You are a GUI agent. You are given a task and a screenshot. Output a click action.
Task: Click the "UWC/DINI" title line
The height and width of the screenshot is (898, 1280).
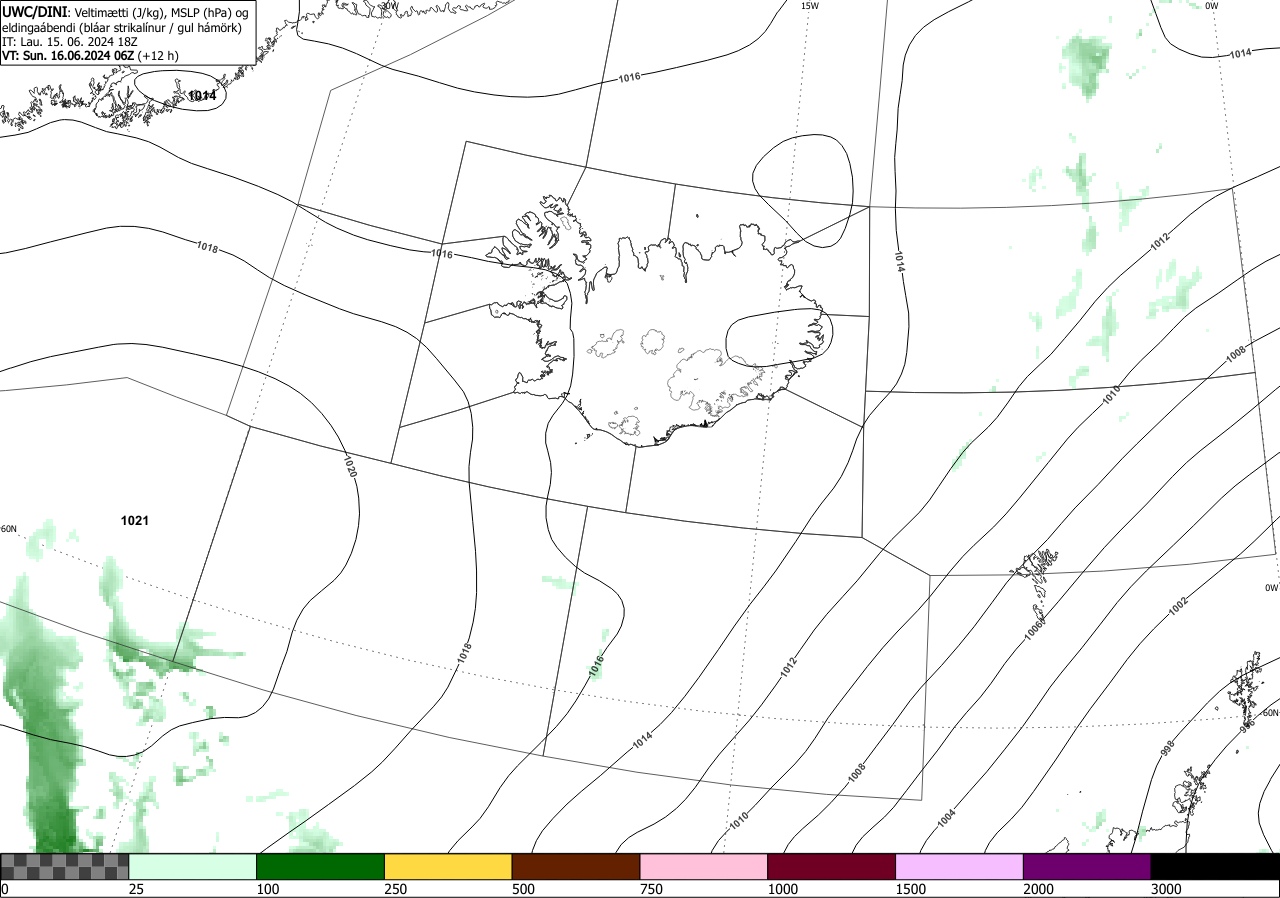[125, 11]
